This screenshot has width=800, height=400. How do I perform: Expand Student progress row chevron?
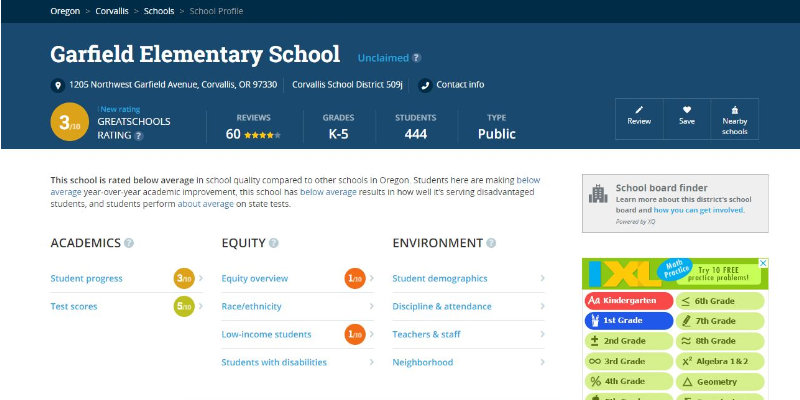tap(201, 279)
